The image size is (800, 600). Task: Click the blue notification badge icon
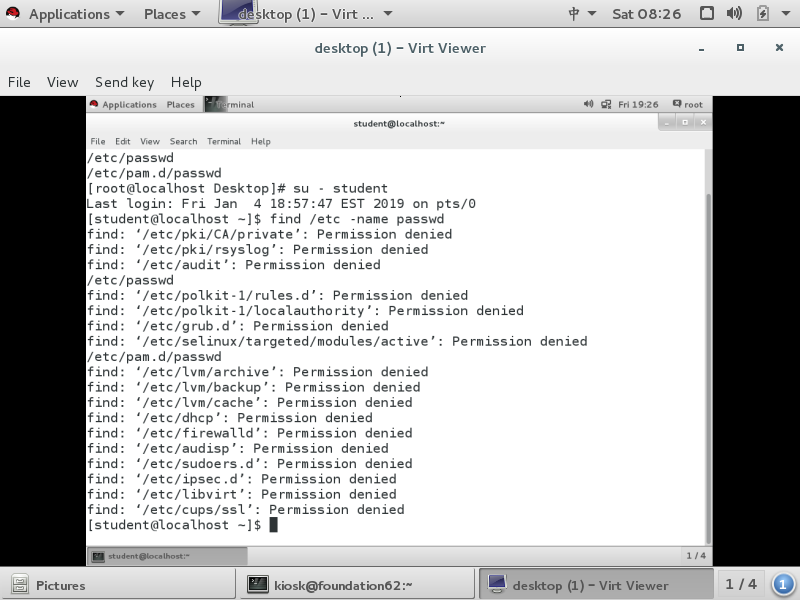click(x=783, y=585)
